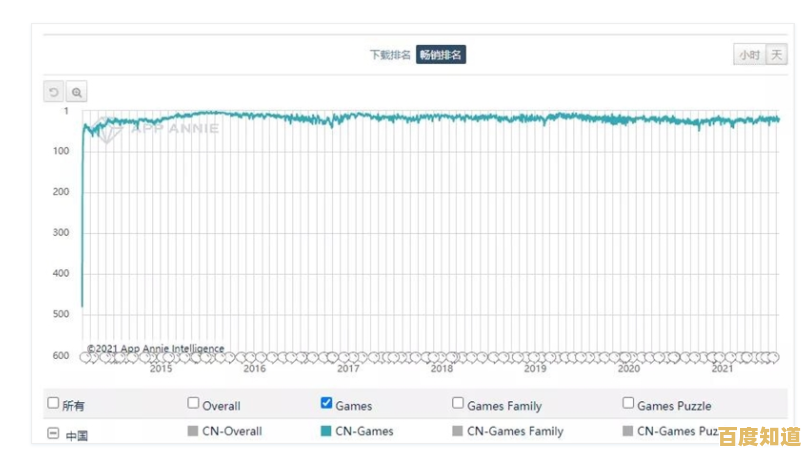
Task: Enable the Overall checkbox
Action: [194, 403]
